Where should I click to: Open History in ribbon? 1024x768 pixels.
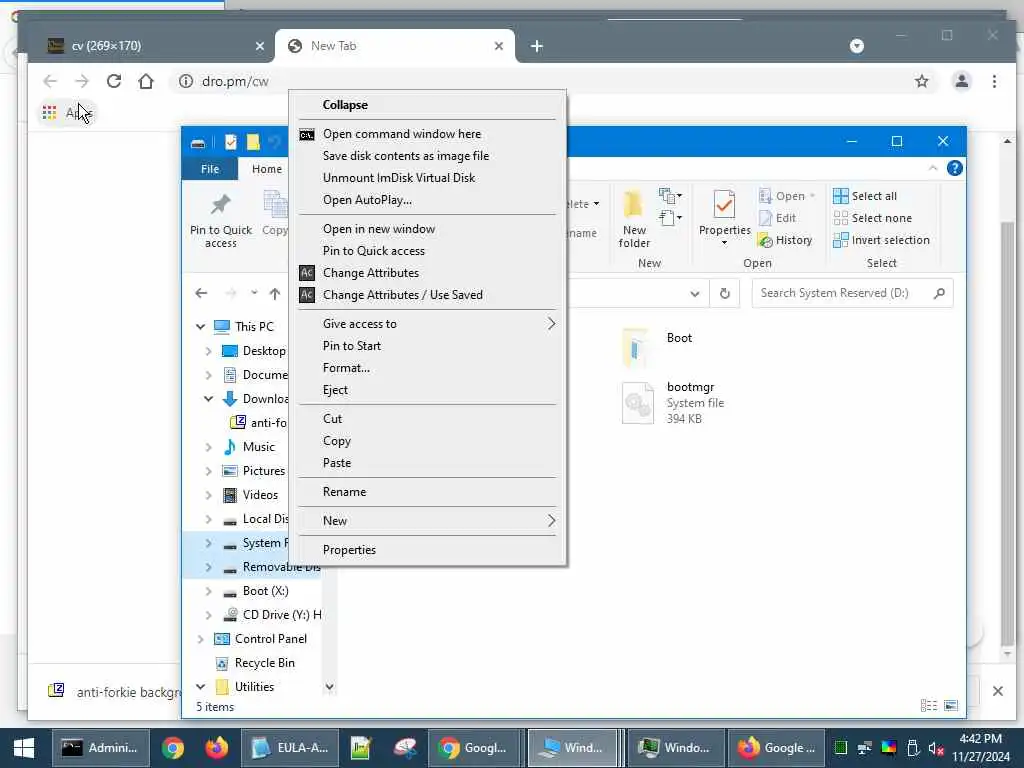coord(785,240)
